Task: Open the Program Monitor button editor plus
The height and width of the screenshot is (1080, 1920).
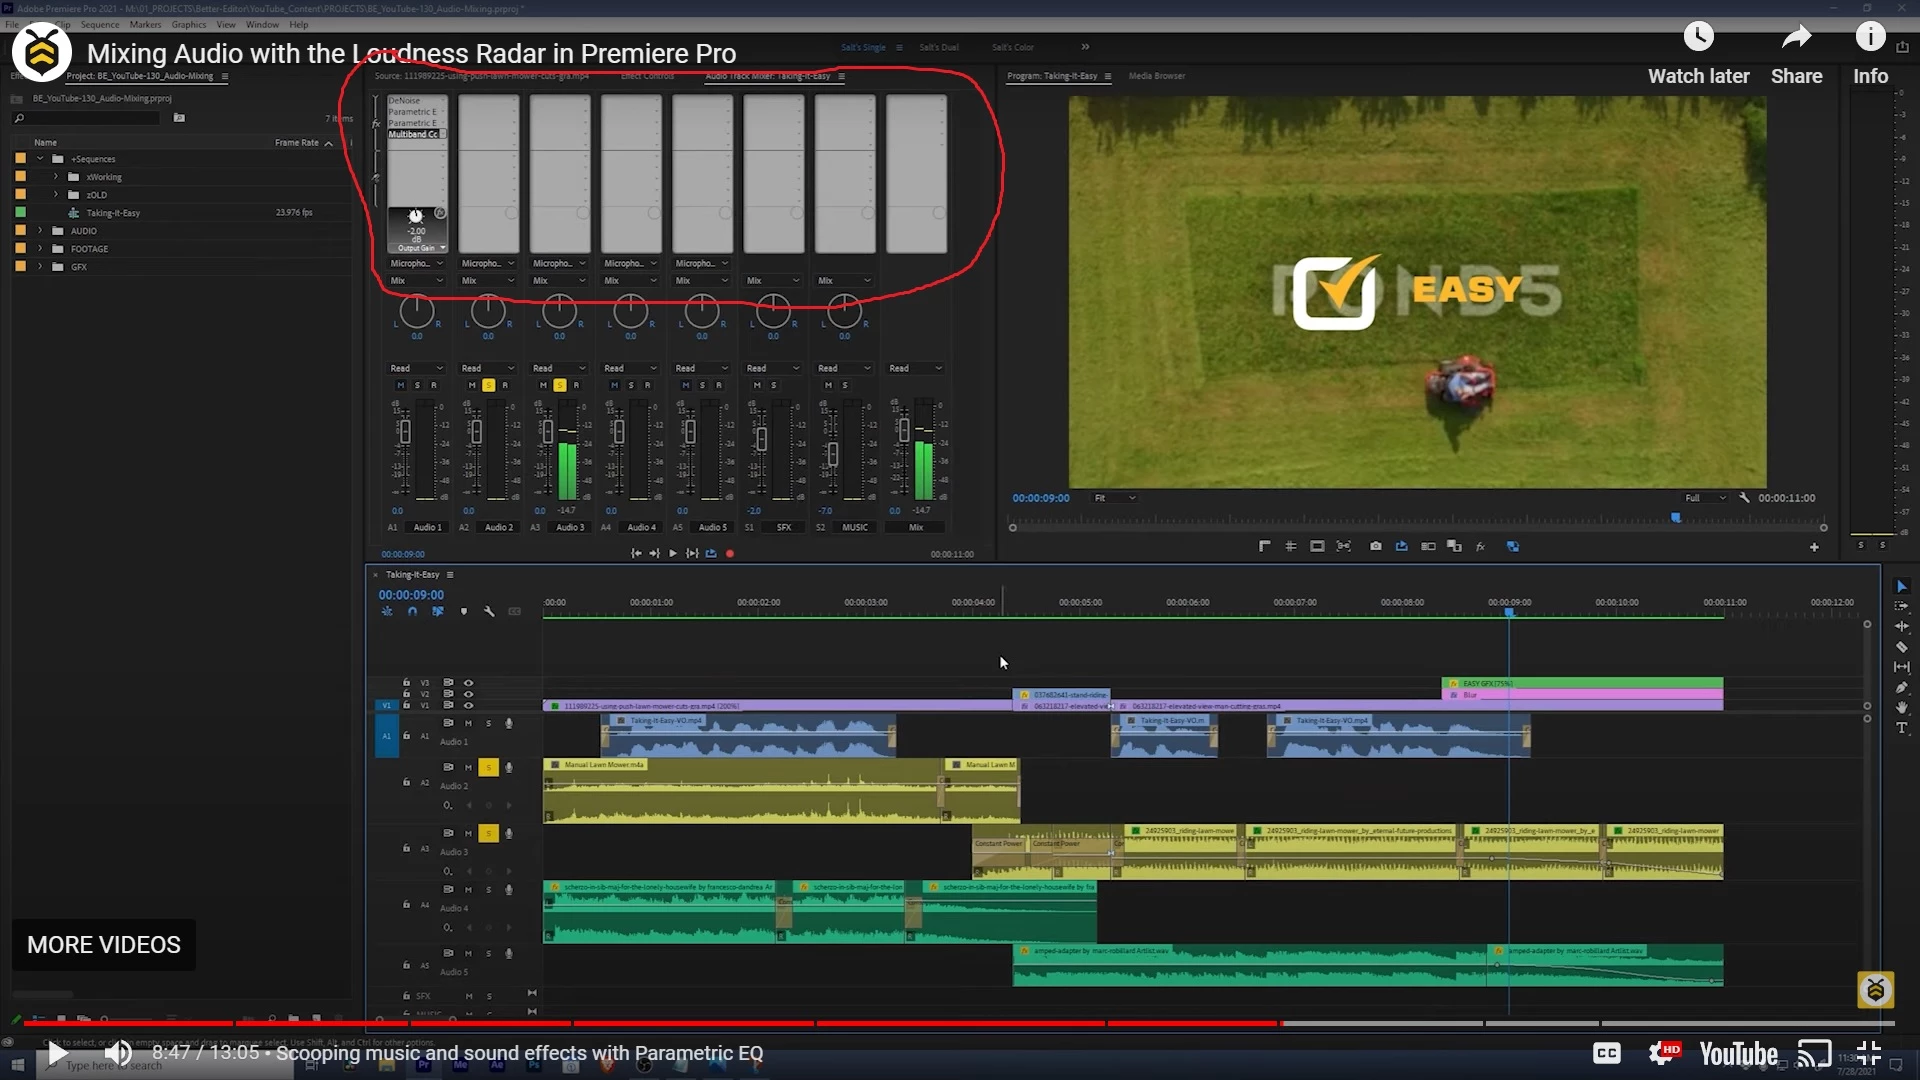Action: coord(1814,547)
